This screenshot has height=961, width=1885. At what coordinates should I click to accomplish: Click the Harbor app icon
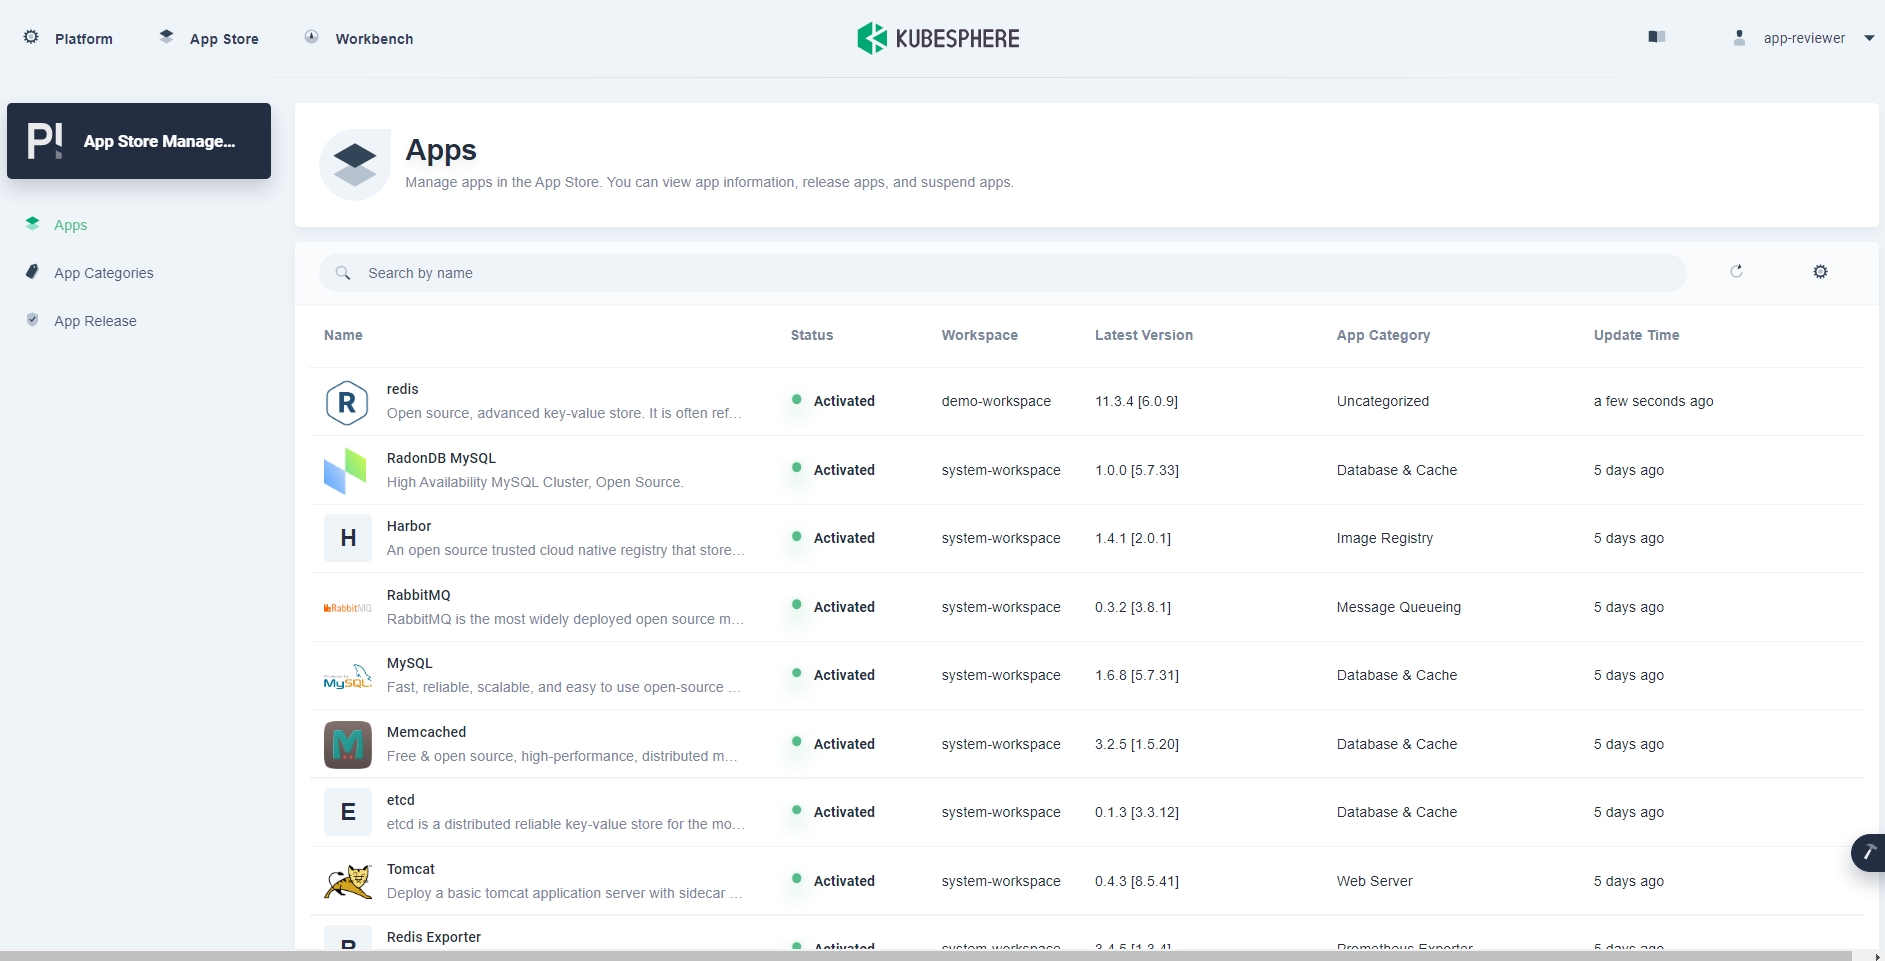(347, 539)
